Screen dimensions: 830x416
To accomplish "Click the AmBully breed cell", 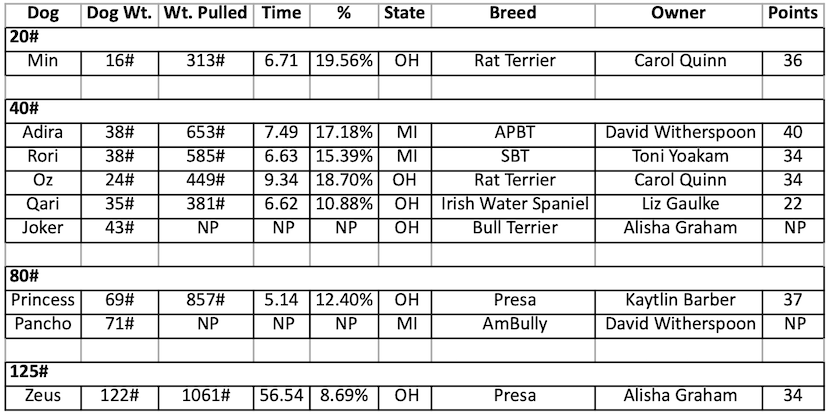I will pos(513,323).
